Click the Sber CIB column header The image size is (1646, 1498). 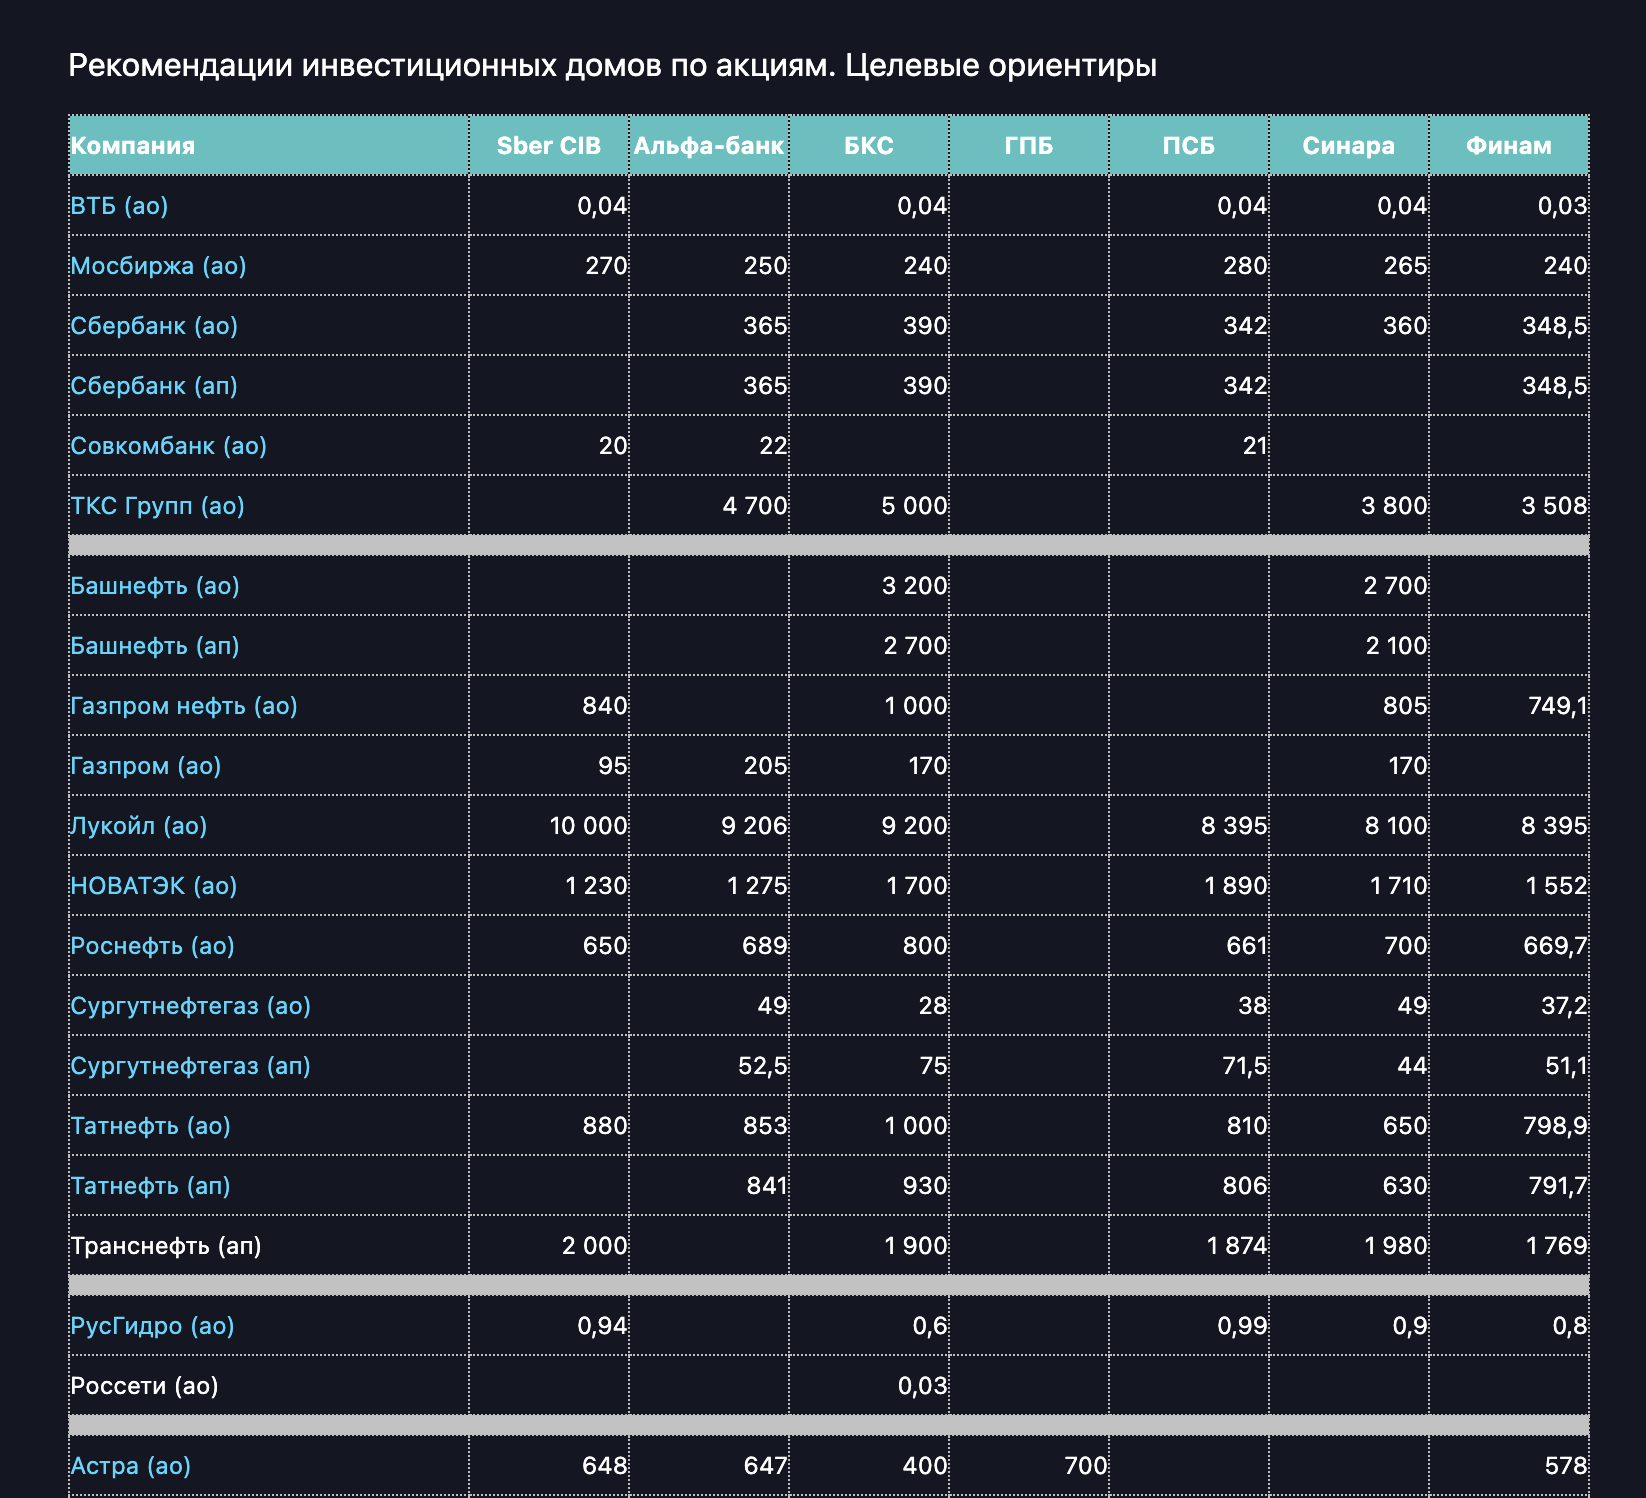(x=549, y=146)
